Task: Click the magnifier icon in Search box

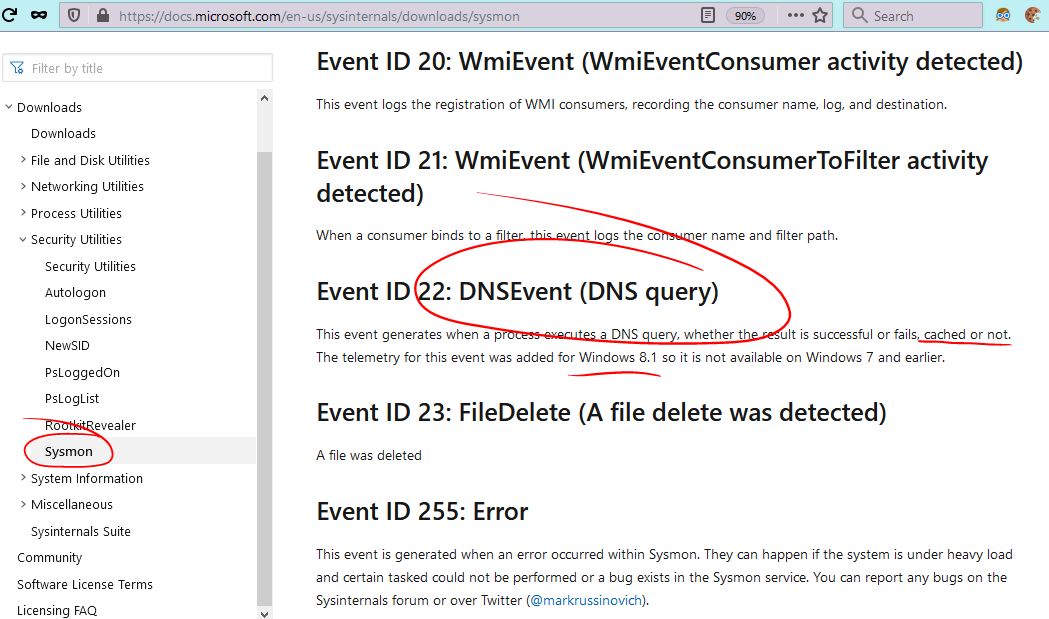Action: click(x=859, y=15)
